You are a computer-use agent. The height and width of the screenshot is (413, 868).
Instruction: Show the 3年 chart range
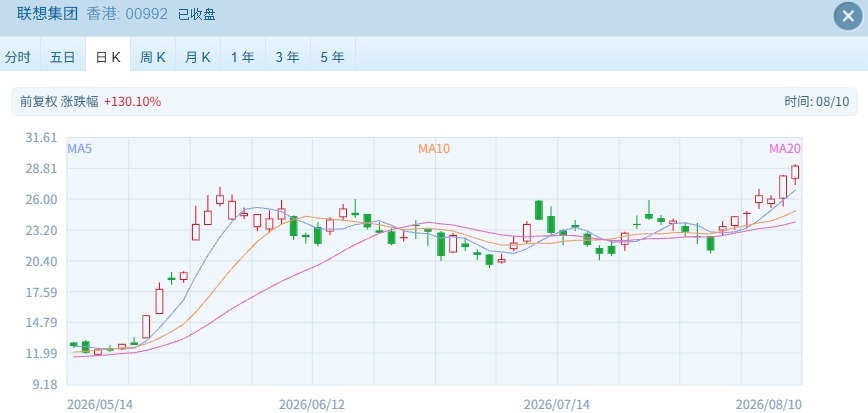tap(288, 56)
